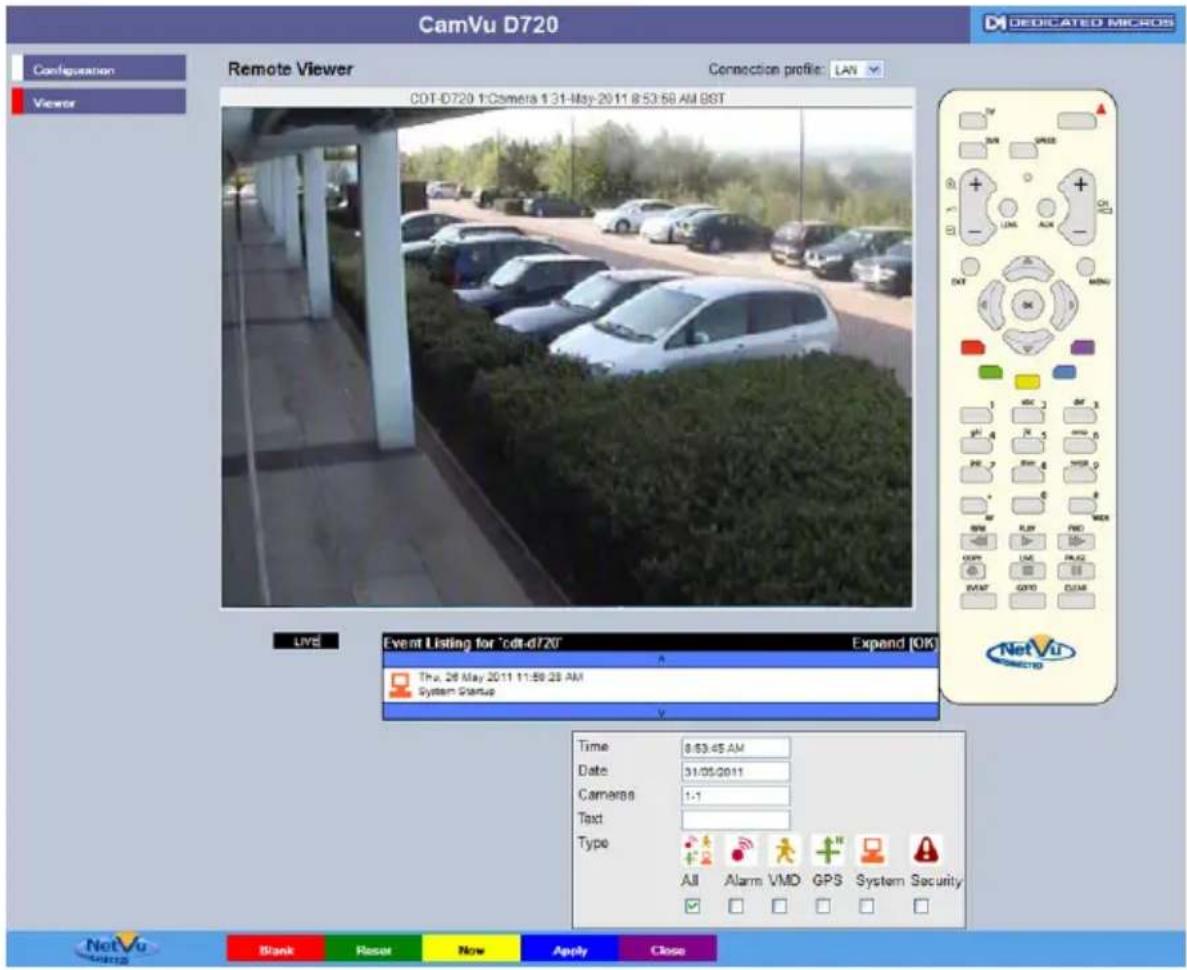
Task: Click the OK button on remote d-pad
Action: [x=1028, y=304]
